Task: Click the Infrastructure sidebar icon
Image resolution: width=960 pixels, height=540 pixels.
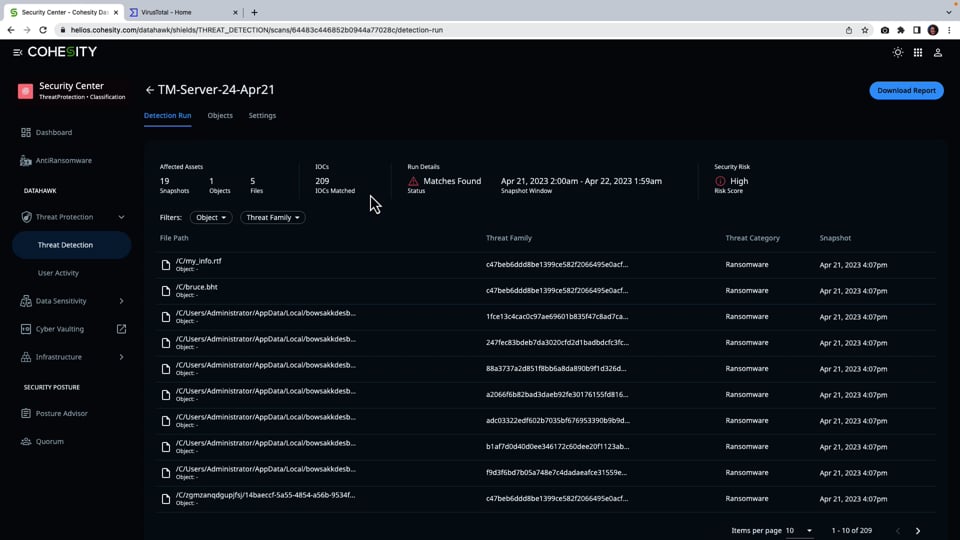Action: tap(26, 357)
